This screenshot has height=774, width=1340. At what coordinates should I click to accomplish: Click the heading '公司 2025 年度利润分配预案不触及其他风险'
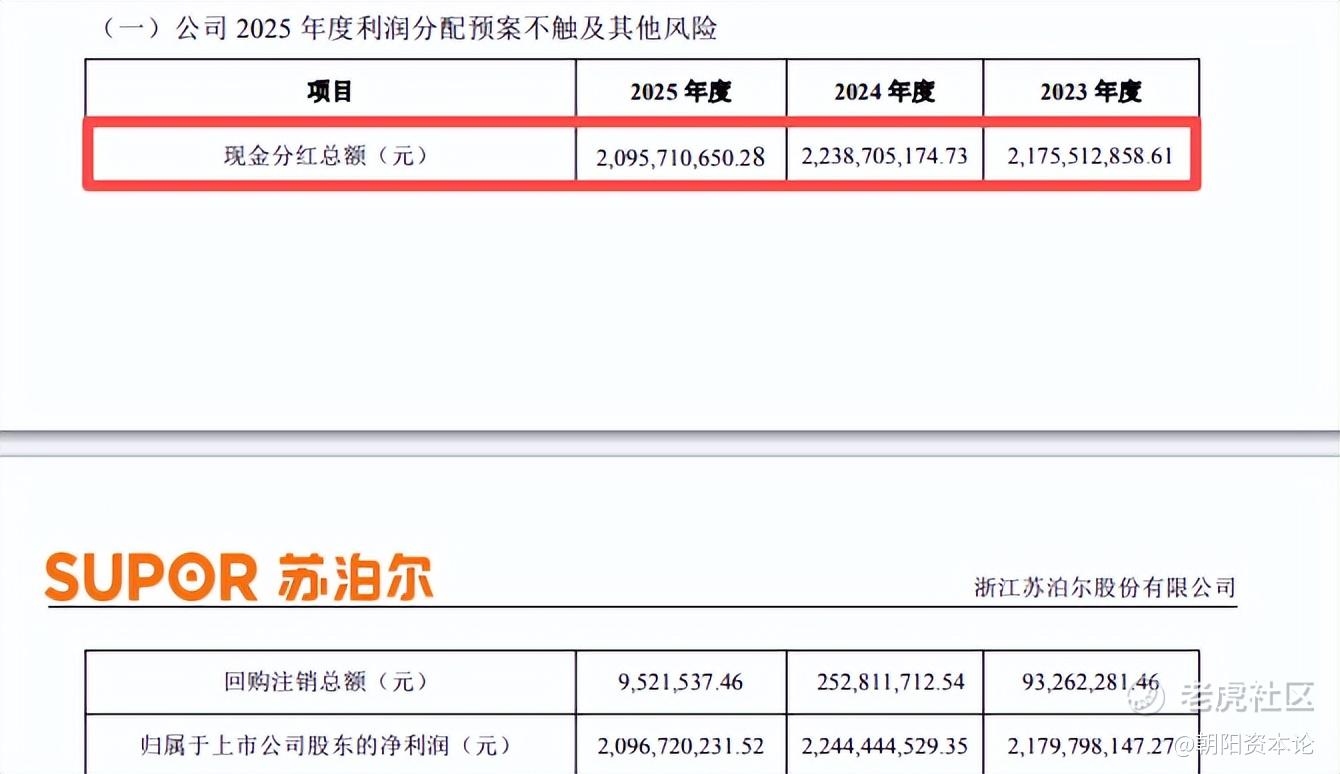446,27
